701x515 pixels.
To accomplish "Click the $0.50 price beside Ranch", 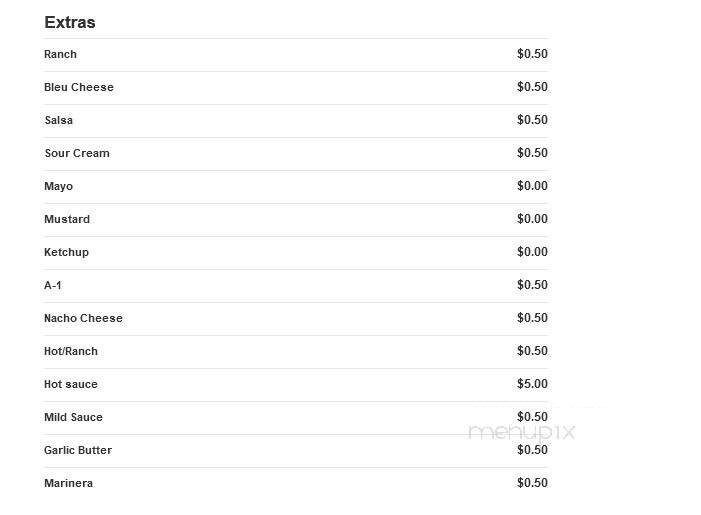I will pos(532,54).
